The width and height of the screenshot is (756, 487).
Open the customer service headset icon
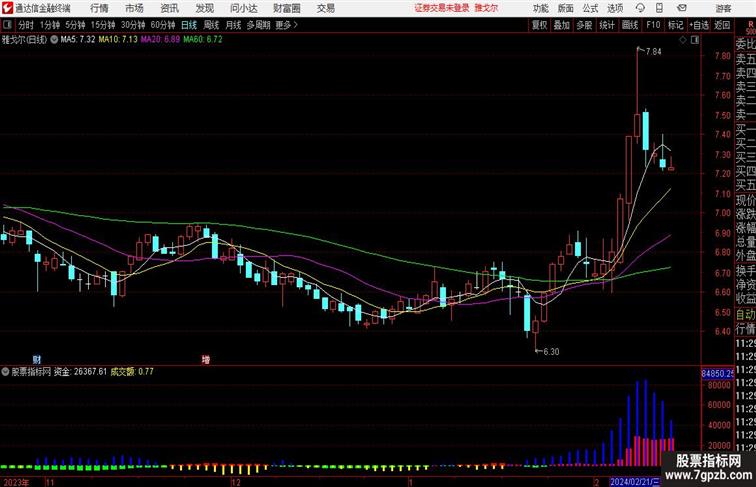click(640, 8)
